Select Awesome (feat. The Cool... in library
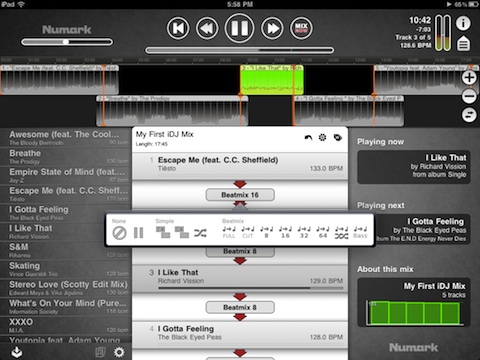Image resolution: width=480 pixels, height=360 pixels. pyautogui.click(x=66, y=137)
